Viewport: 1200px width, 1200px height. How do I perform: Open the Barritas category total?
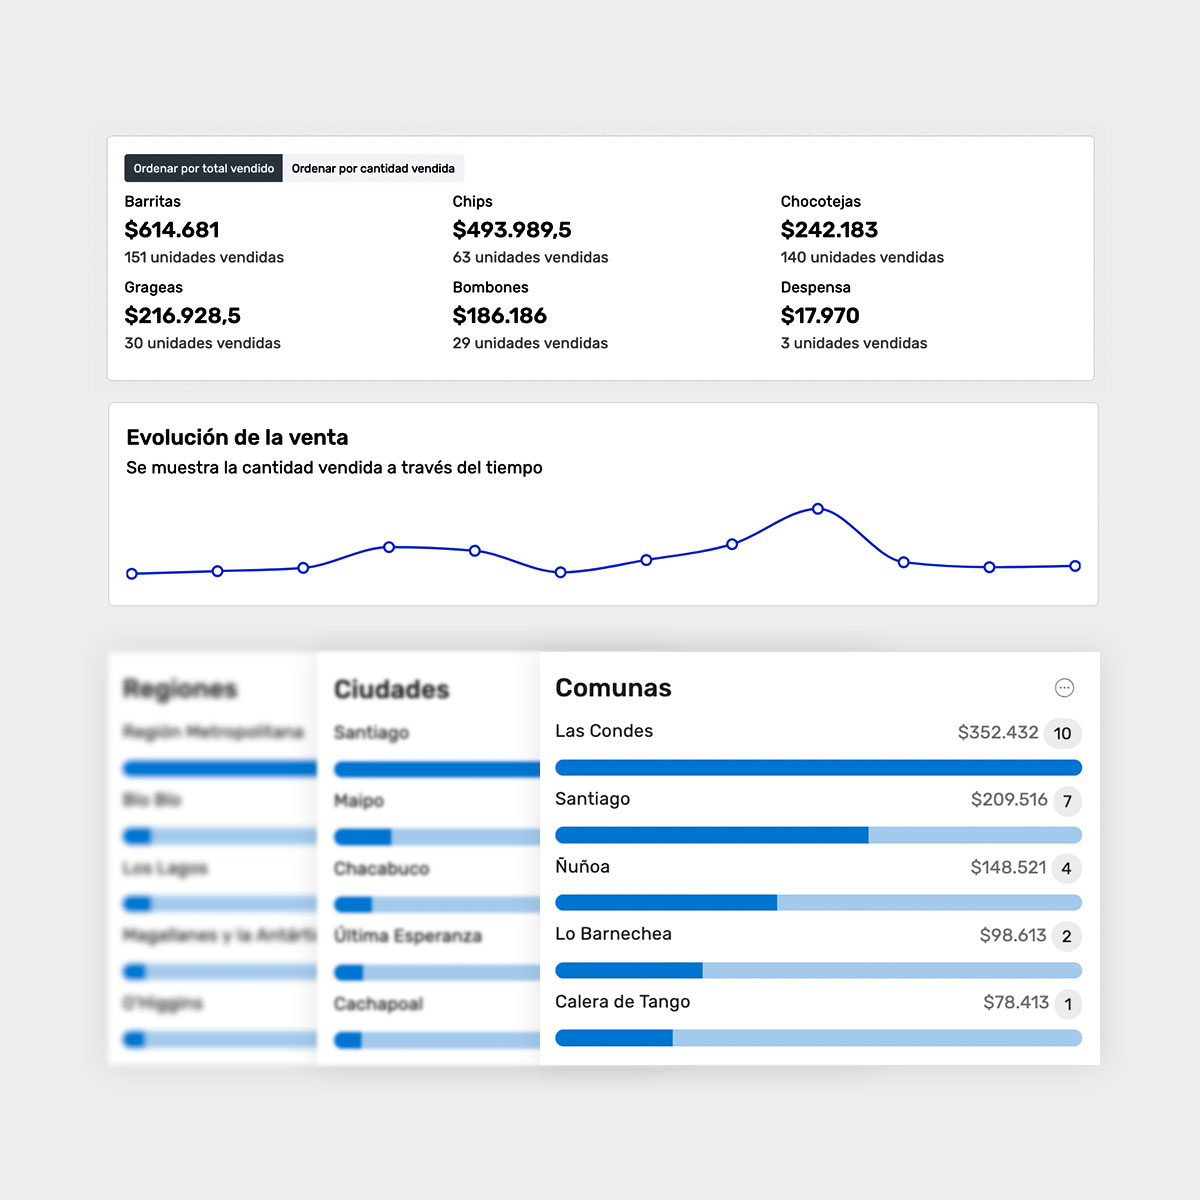pos(172,230)
